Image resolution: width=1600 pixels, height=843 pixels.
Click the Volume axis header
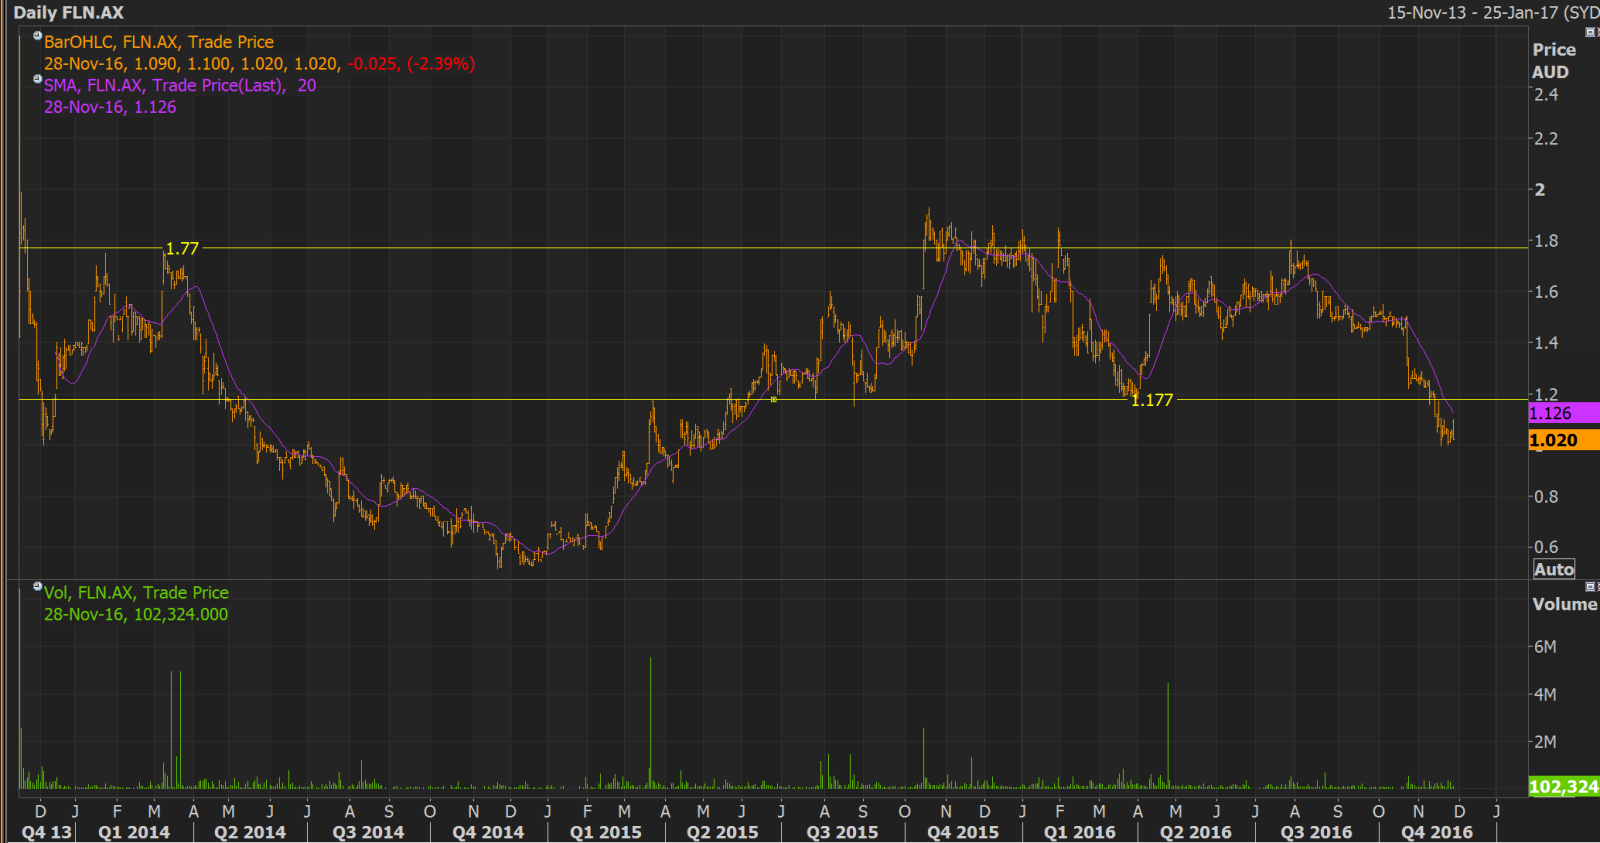(x=1565, y=604)
